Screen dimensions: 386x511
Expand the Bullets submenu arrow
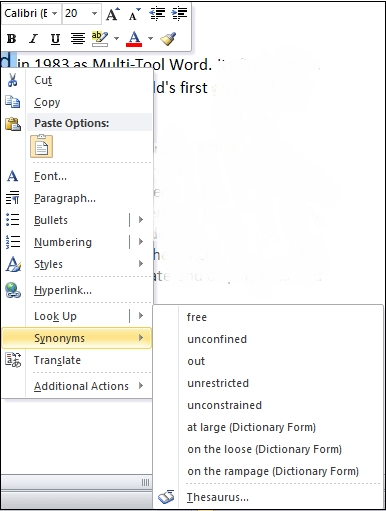coord(141,220)
